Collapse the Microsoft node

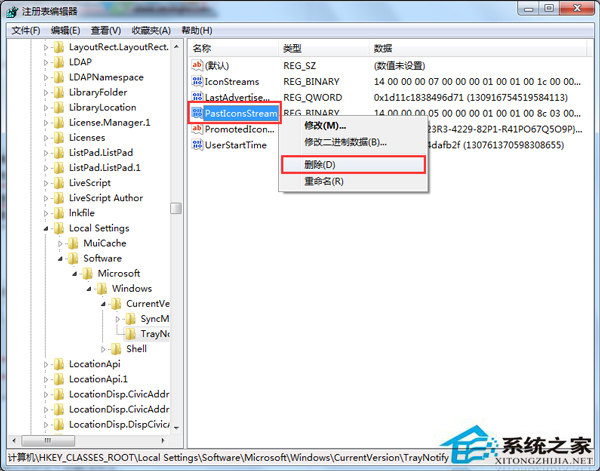pos(75,274)
